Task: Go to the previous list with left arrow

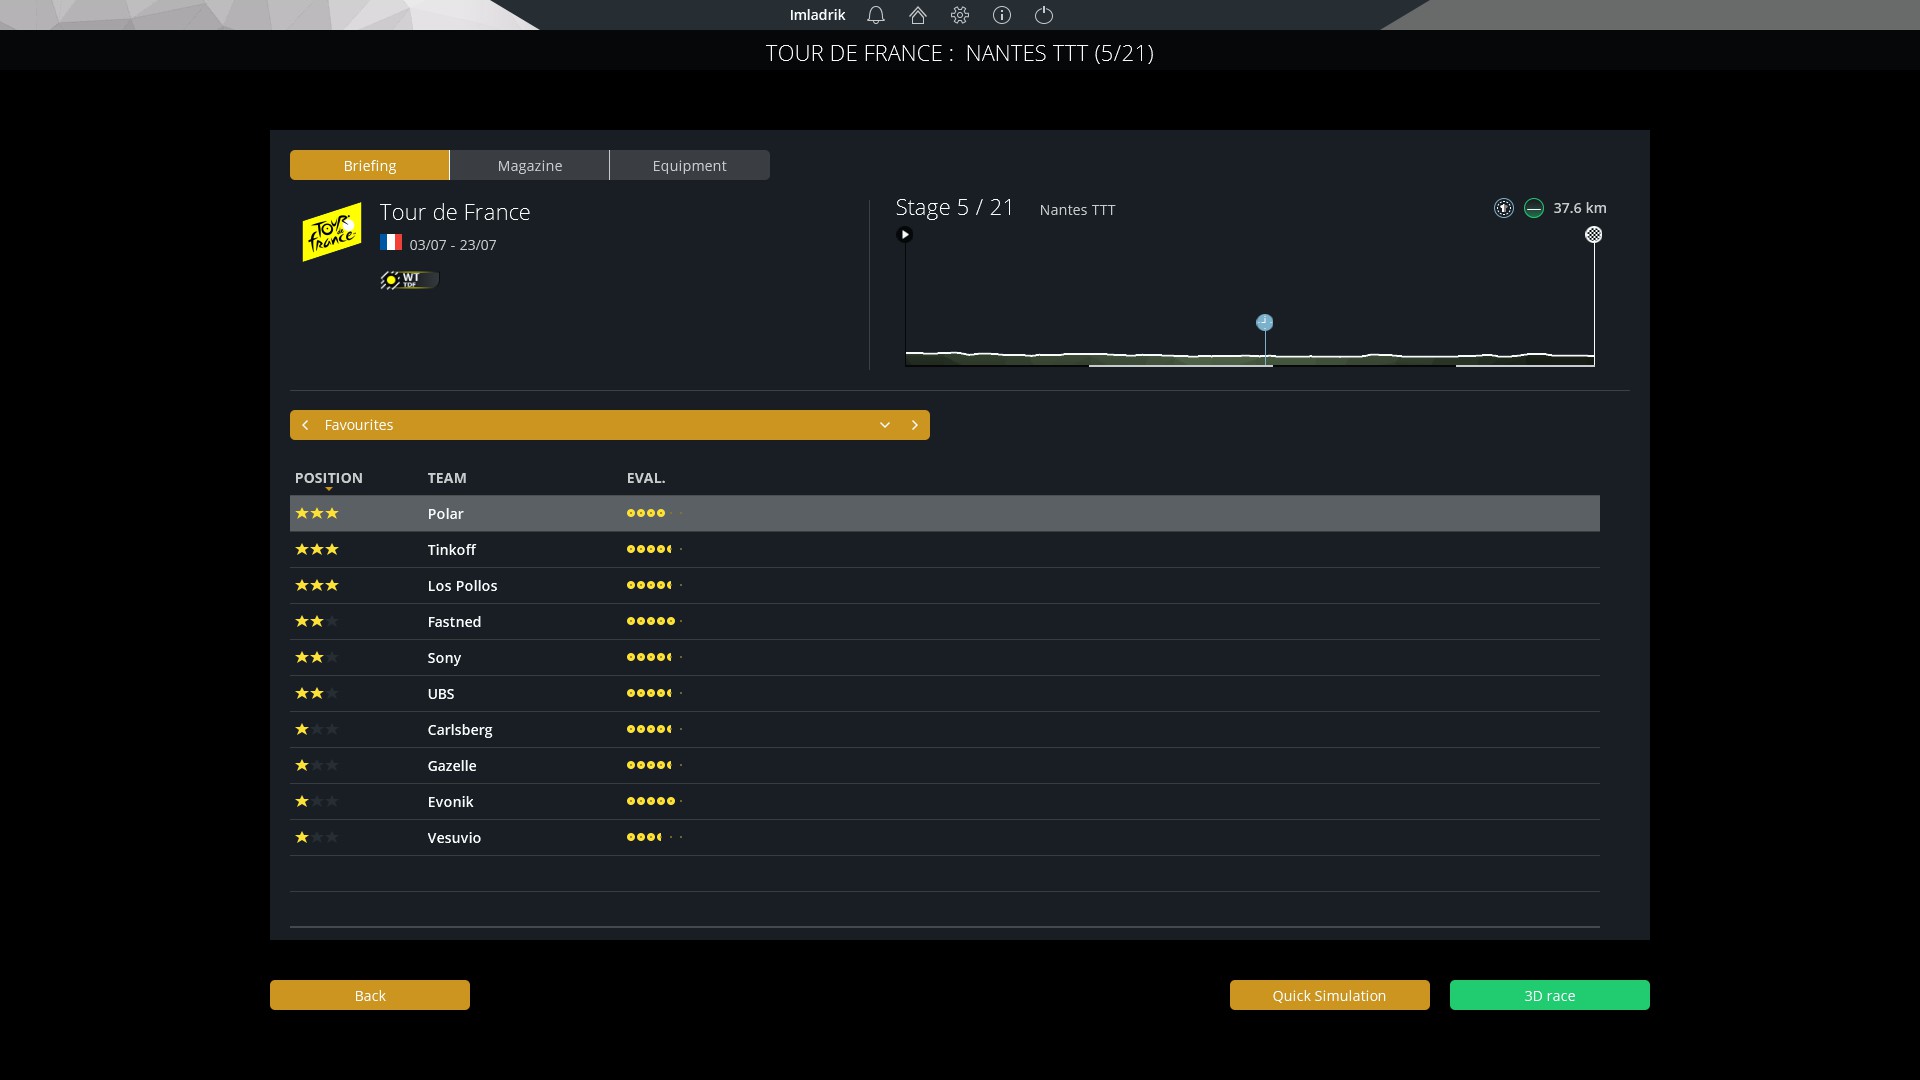Action: coord(305,425)
